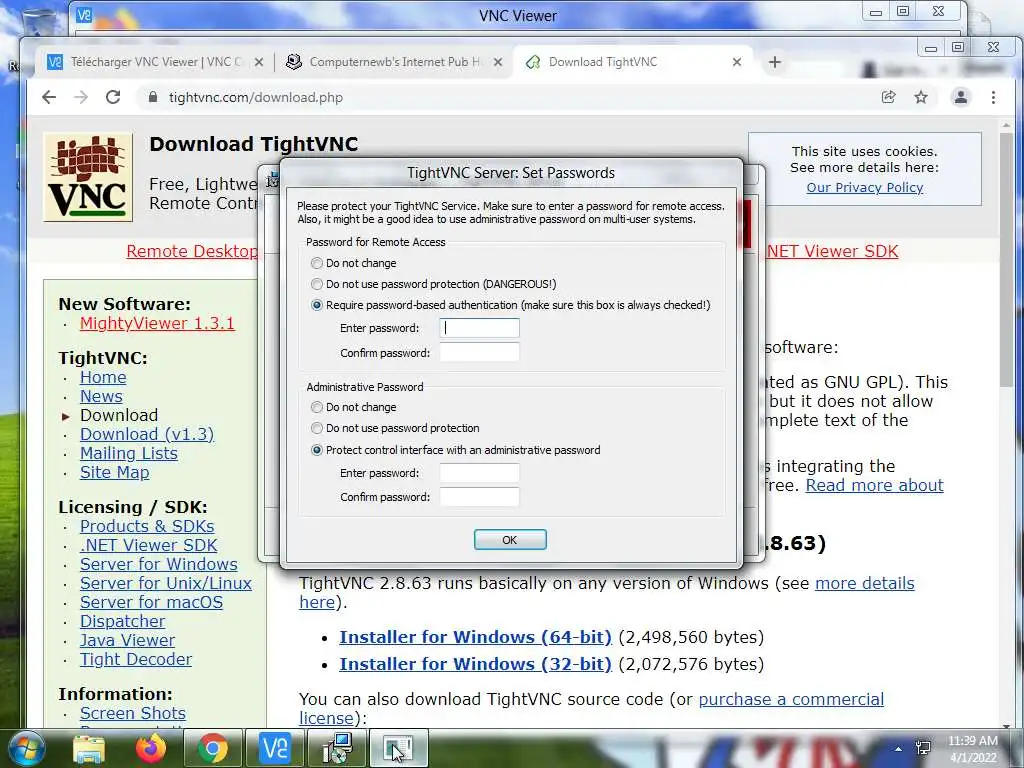Open MightyViewer 1.3.1 link
Viewport: 1024px width, 768px height.
[x=157, y=323]
